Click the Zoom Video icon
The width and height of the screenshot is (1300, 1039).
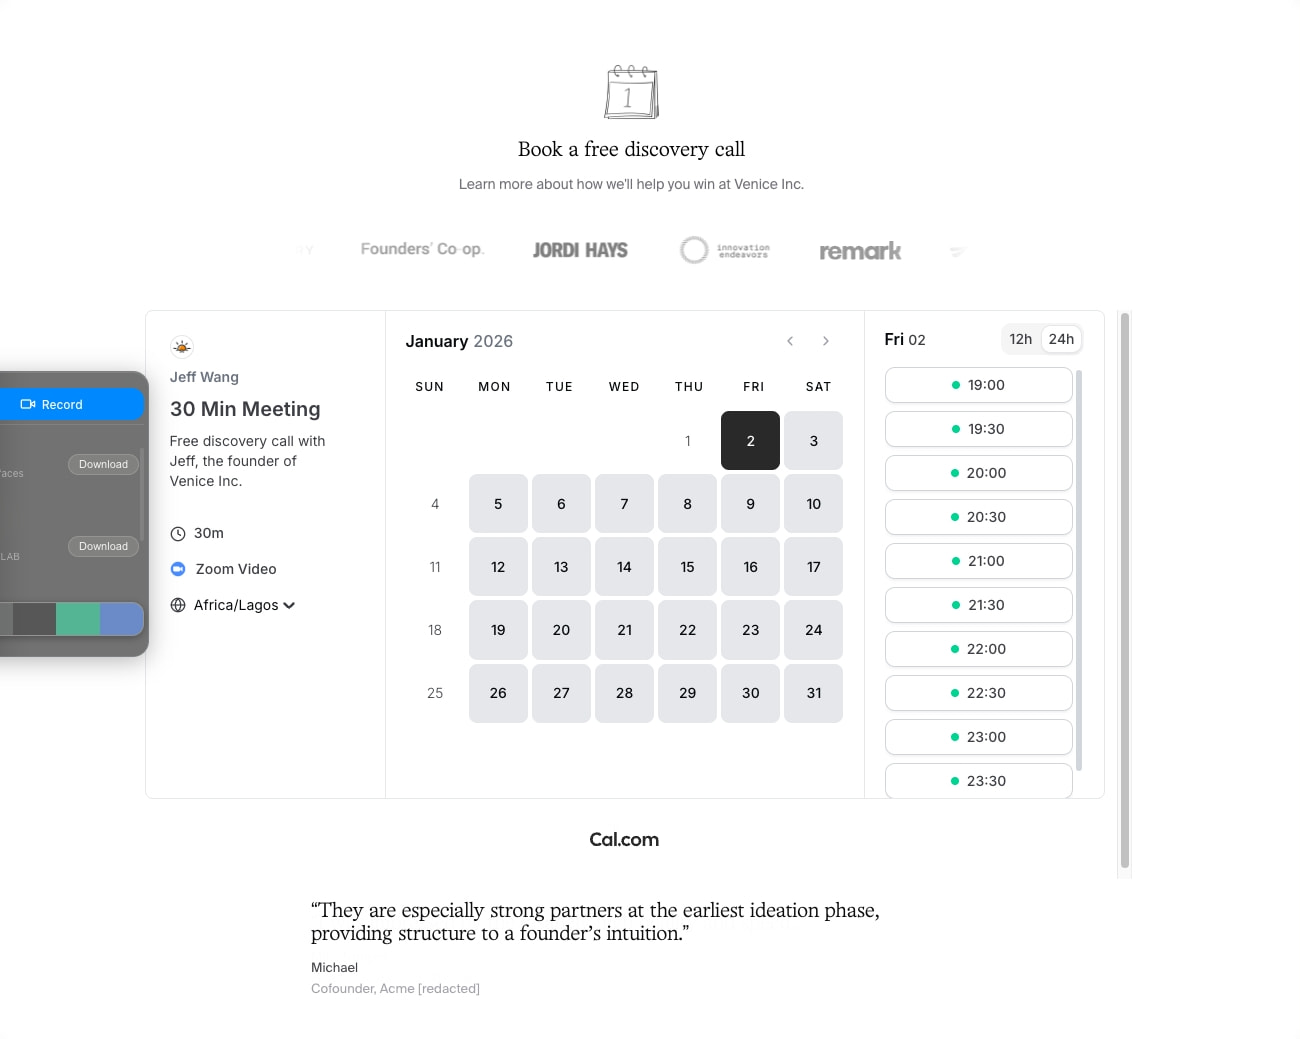pyautogui.click(x=178, y=569)
